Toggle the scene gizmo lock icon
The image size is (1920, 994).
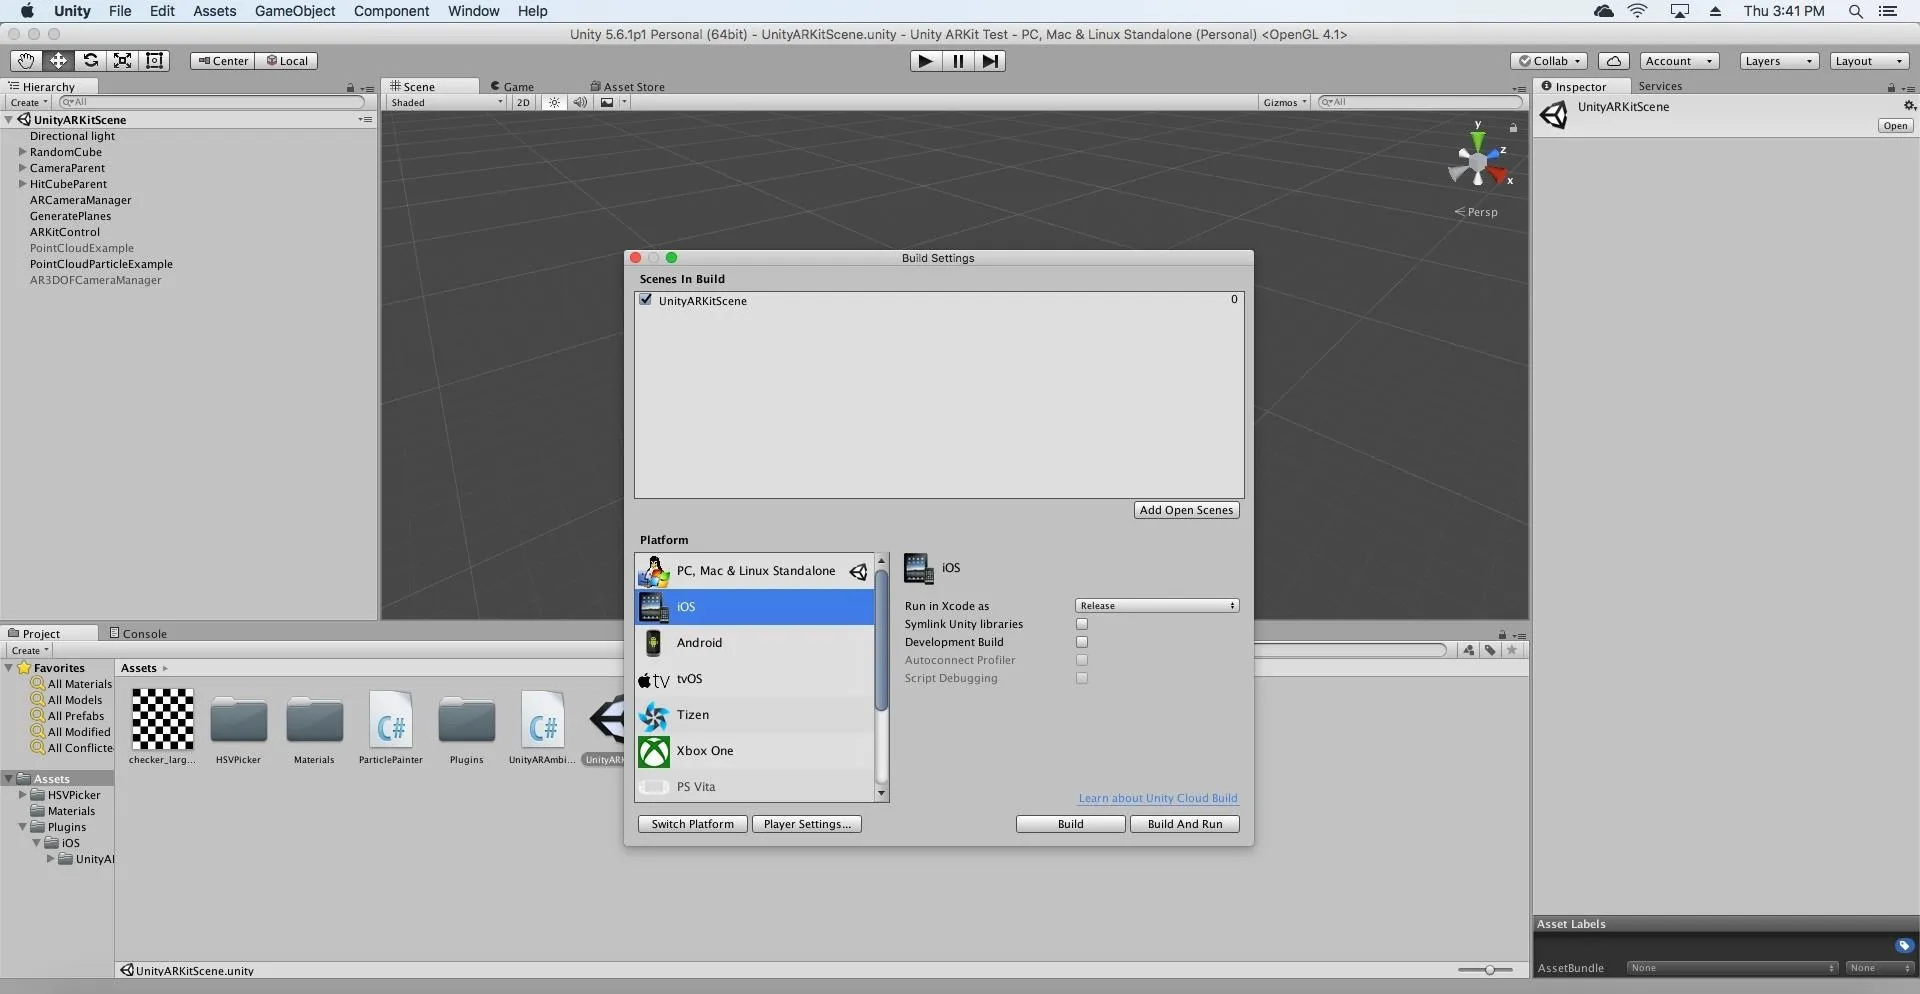click(1513, 128)
